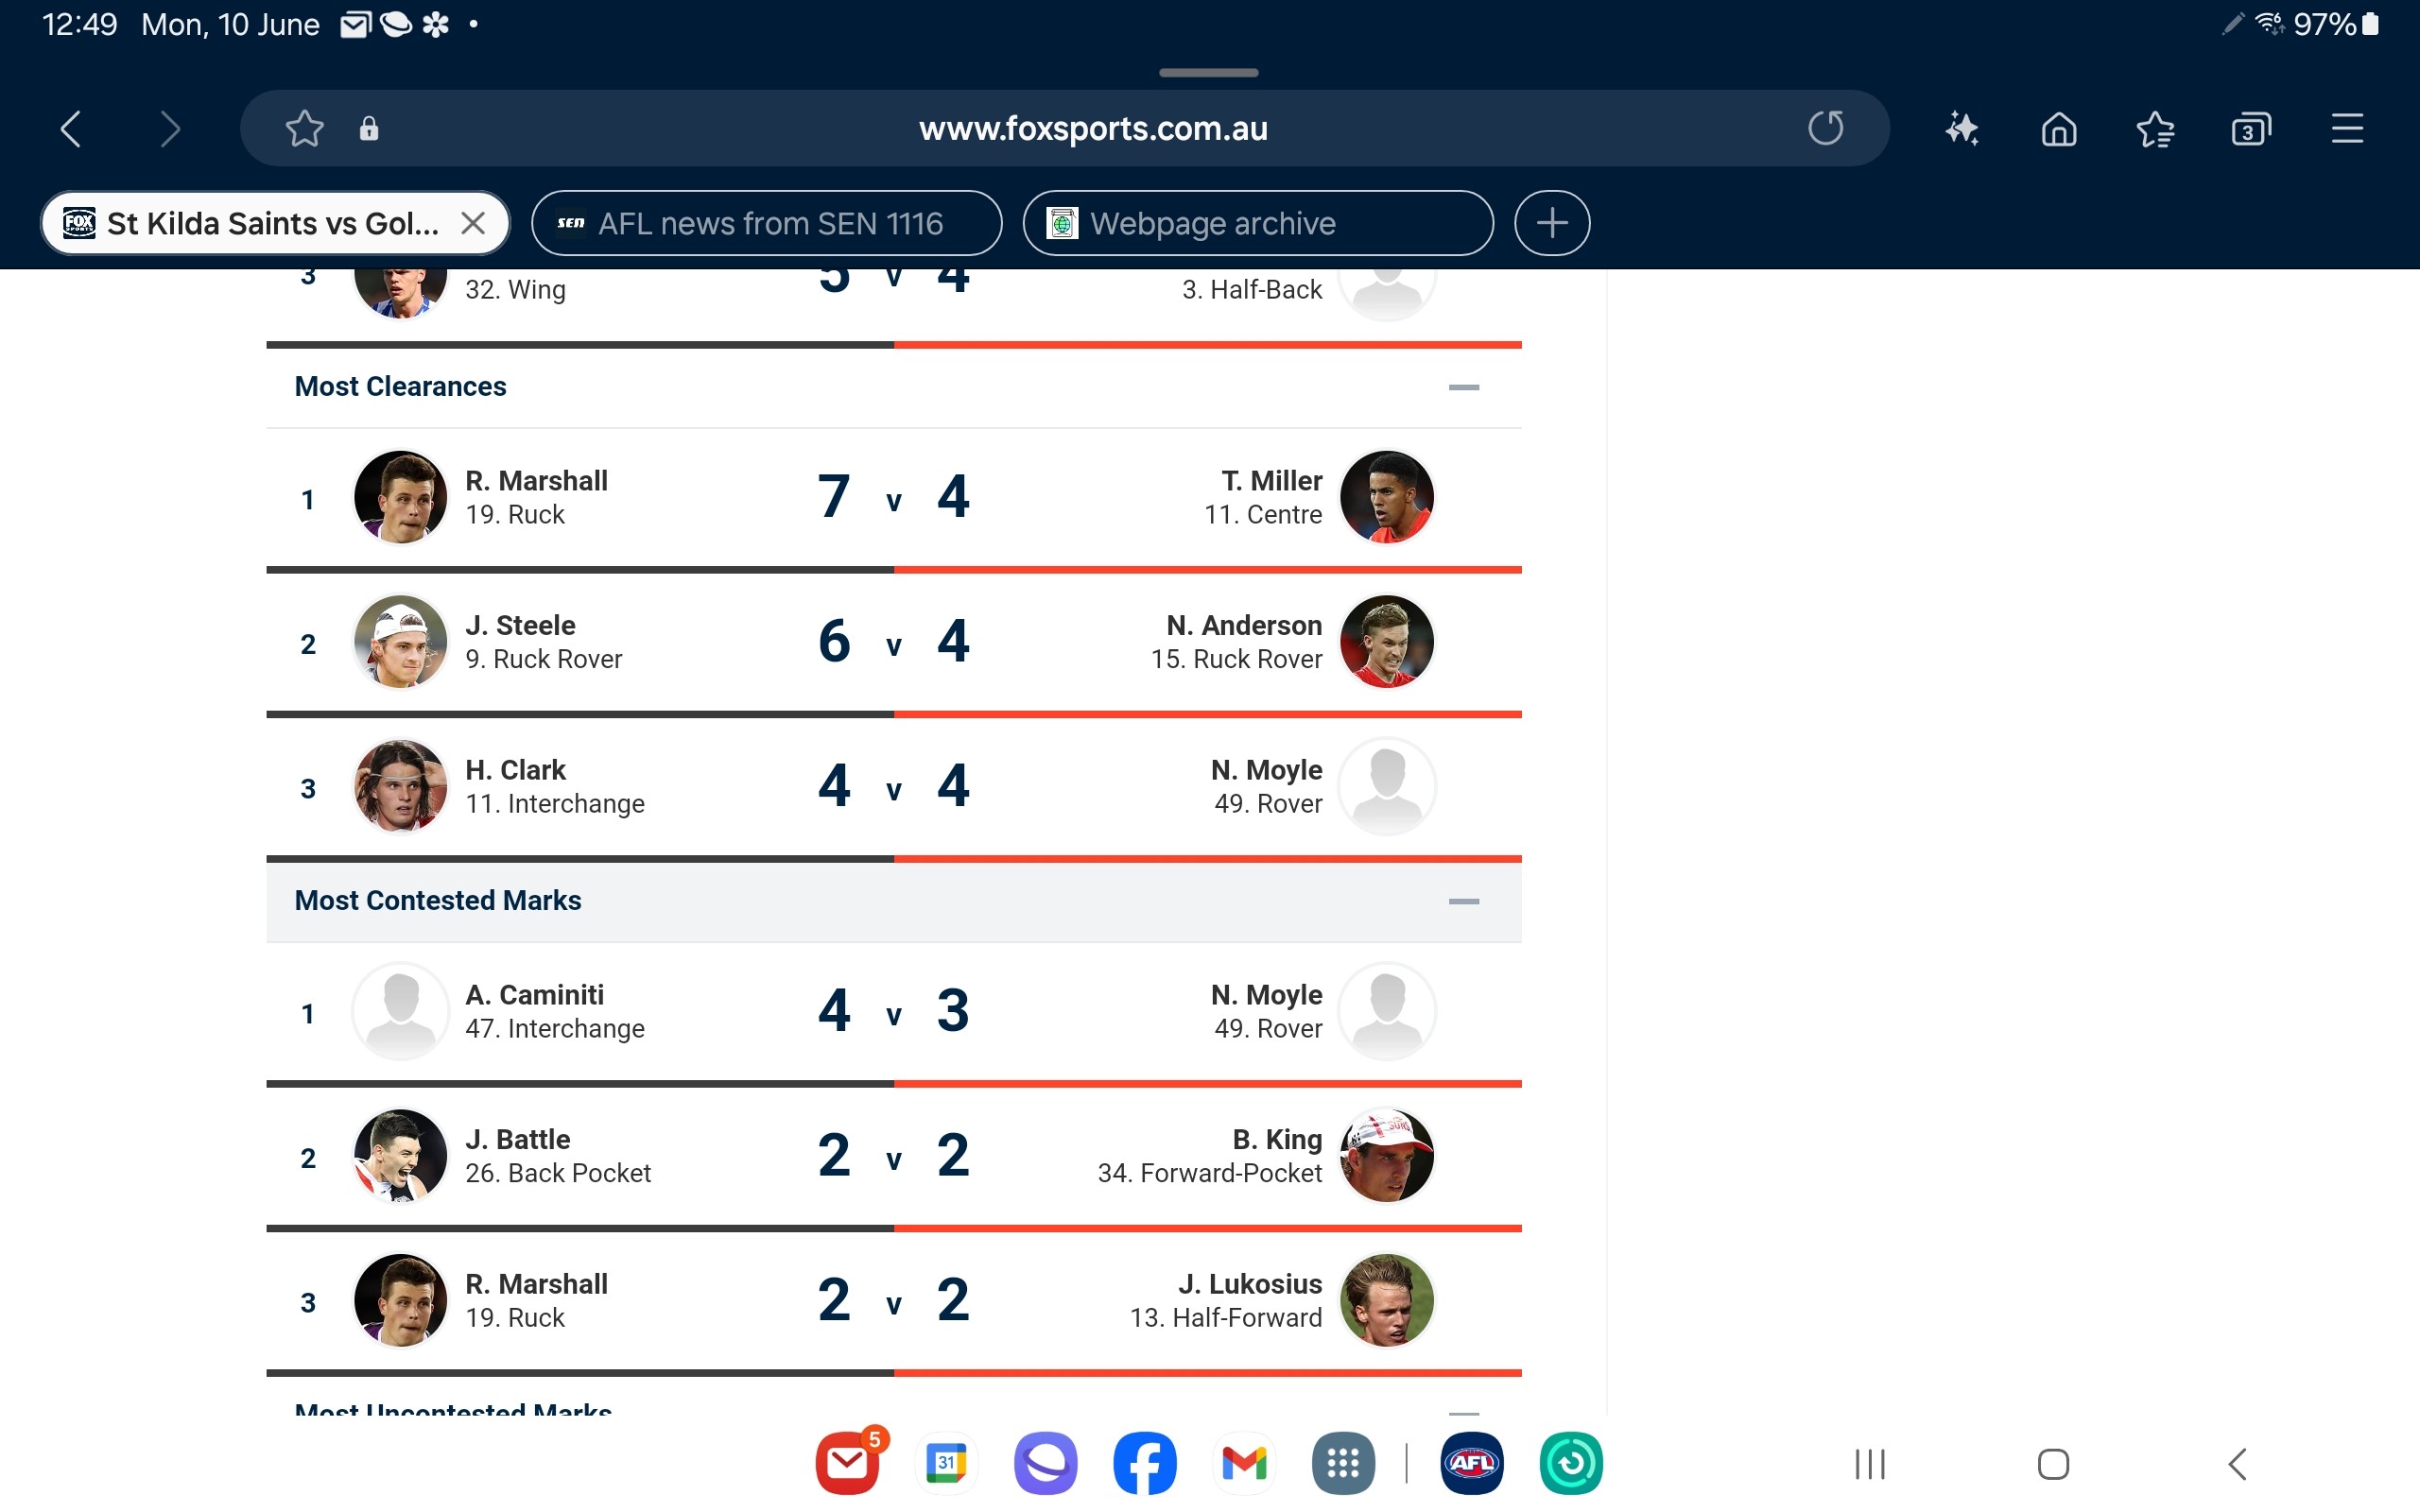
Task: Open AFL news from SEN 1116 tab
Action: tap(769, 221)
